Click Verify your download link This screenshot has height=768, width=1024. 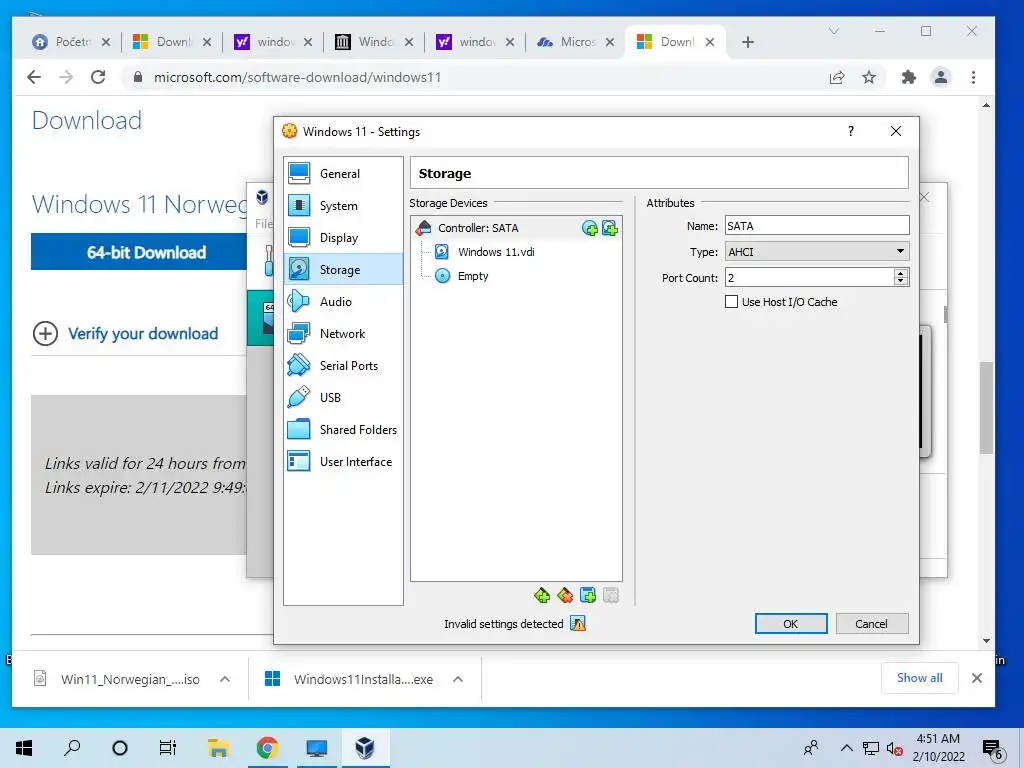click(143, 334)
